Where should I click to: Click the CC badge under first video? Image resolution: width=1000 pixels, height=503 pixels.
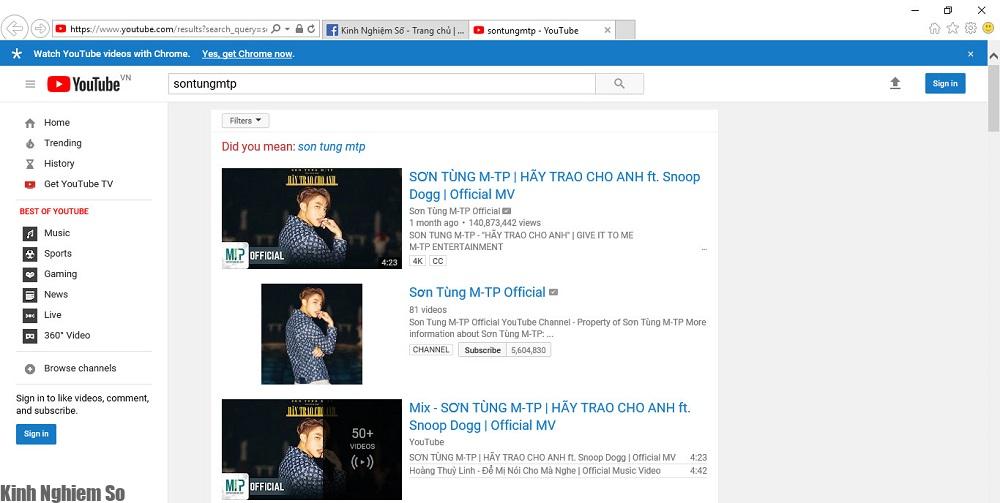pyautogui.click(x=438, y=261)
